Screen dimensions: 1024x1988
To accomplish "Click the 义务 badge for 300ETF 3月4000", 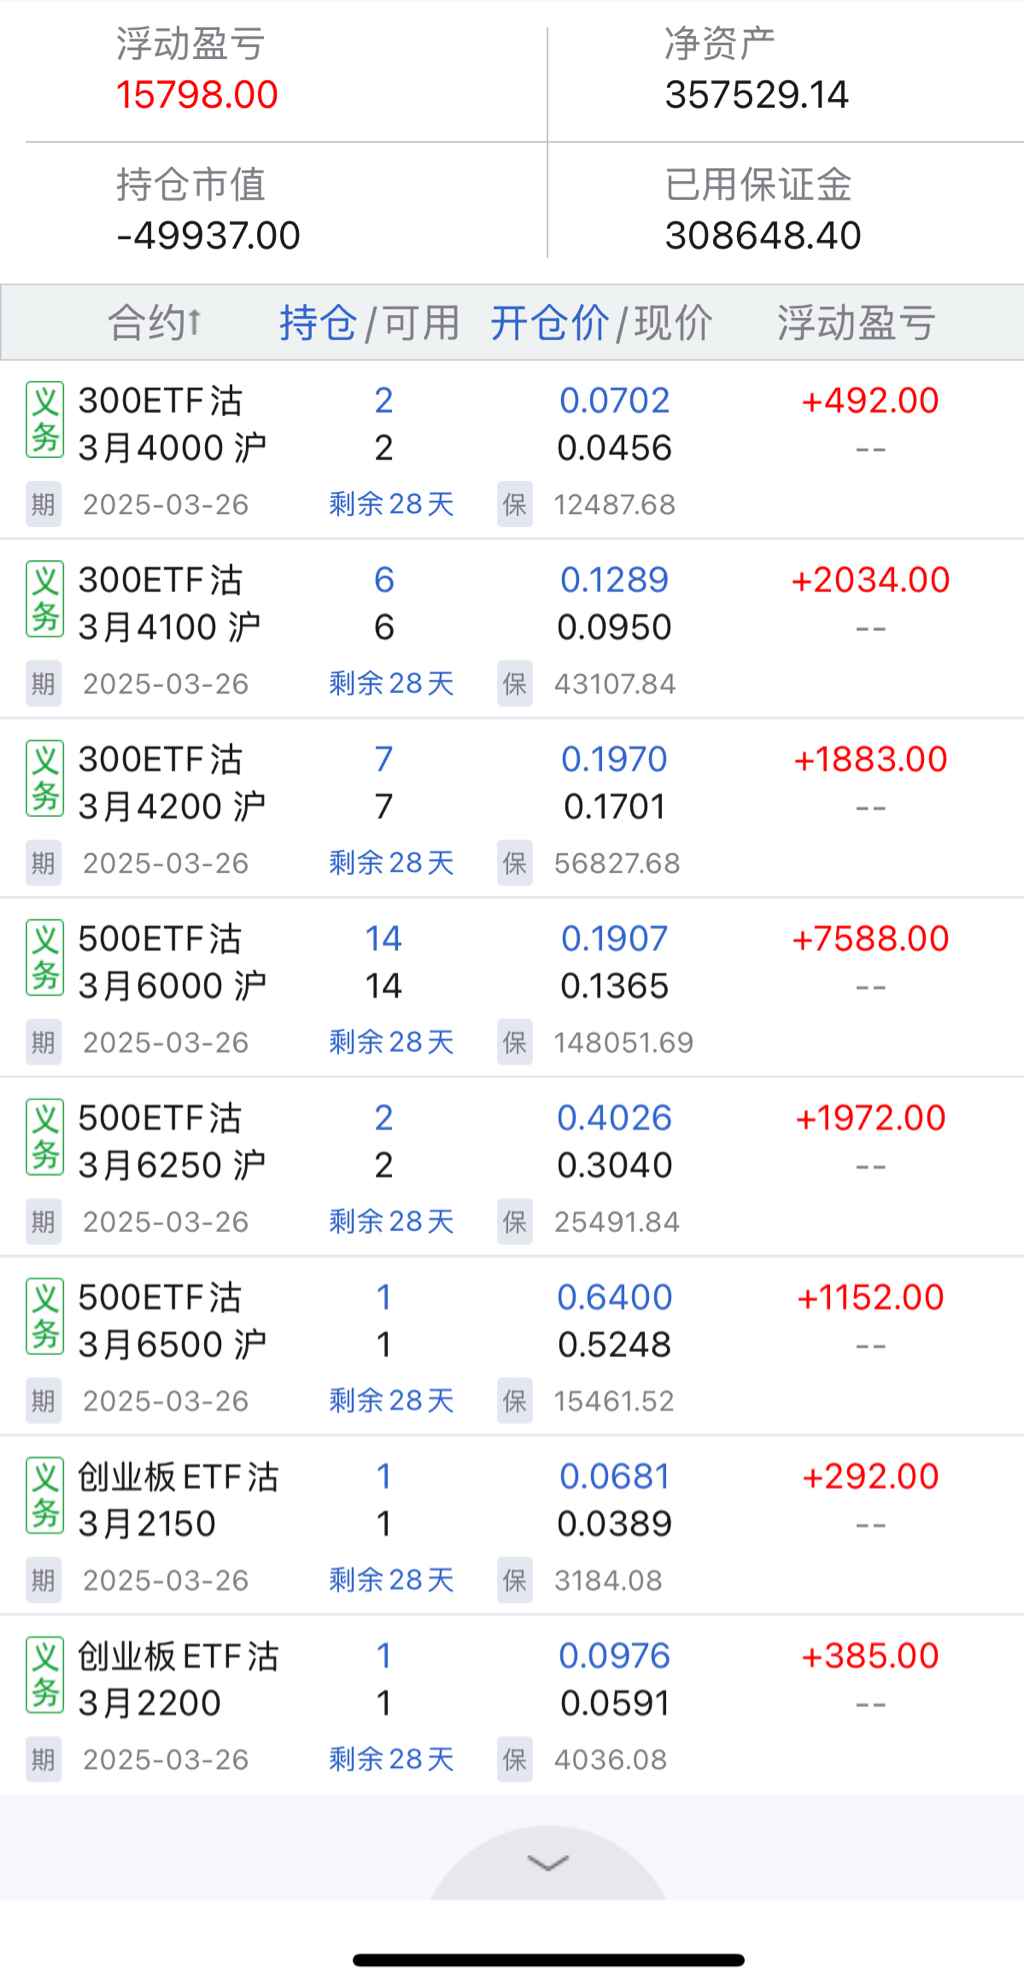I will click(x=45, y=420).
